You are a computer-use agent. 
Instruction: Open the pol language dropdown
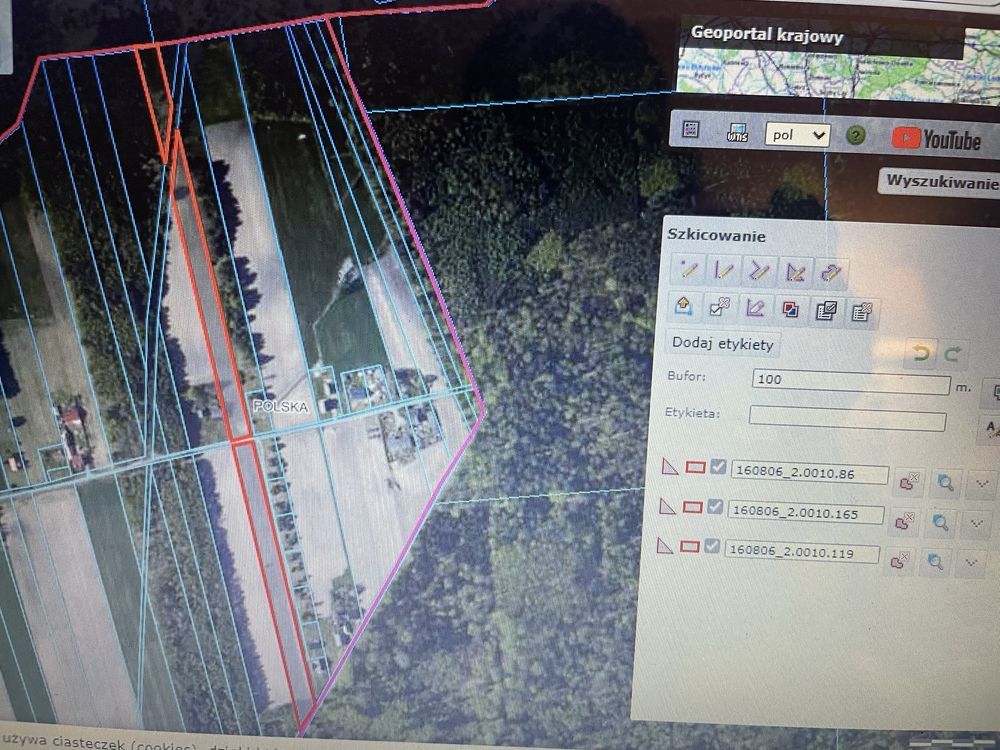click(x=797, y=135)
